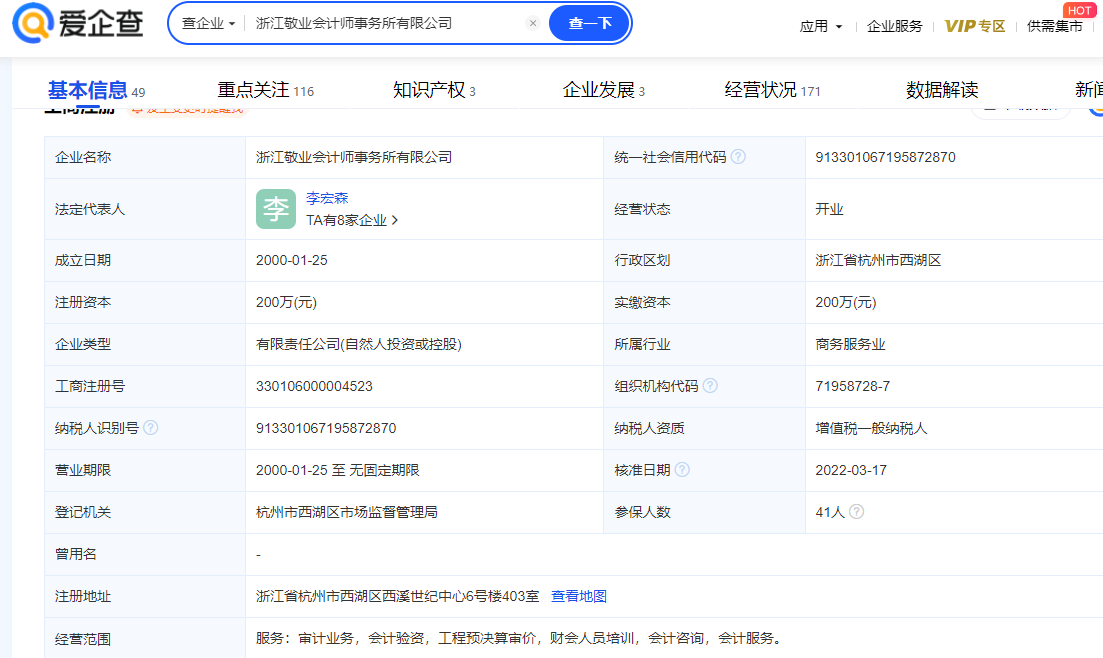Select the company name cell 浙江敬业会计师事务所有限公司
Screen dimensions: 1103x658
[x=354, y=157]
